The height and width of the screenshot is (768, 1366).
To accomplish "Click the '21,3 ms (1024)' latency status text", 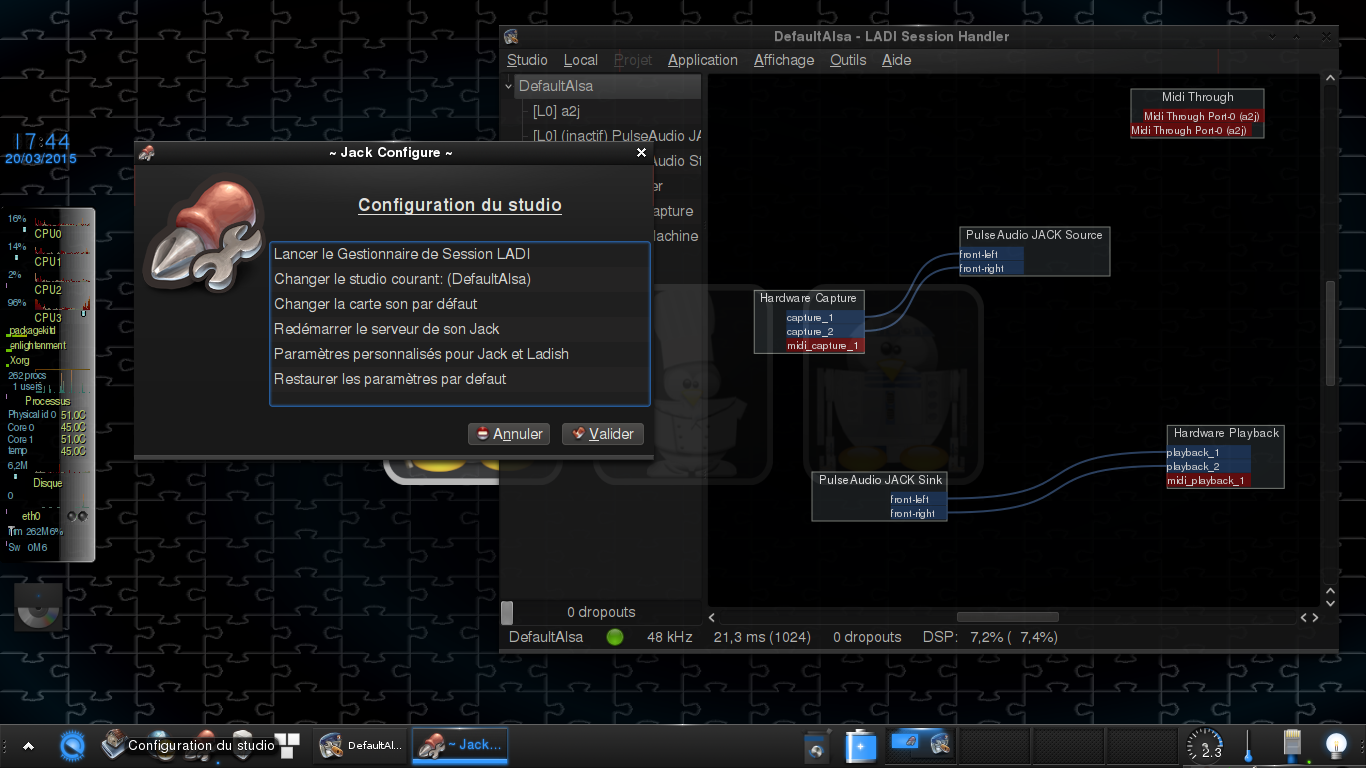I will (x=762, y=637).
